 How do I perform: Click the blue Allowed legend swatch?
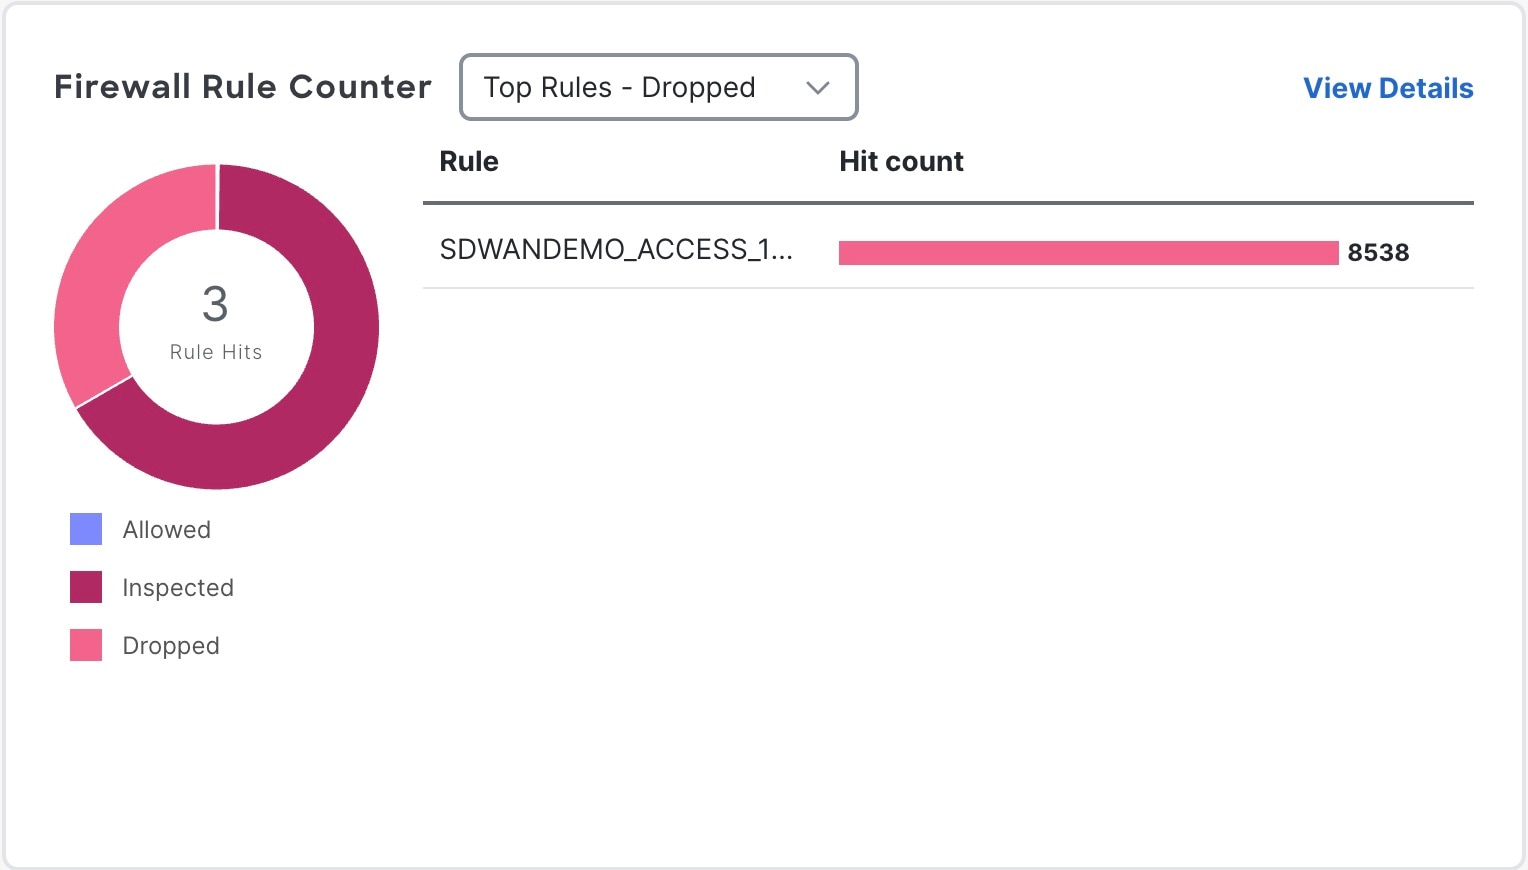tap(86, 529)
